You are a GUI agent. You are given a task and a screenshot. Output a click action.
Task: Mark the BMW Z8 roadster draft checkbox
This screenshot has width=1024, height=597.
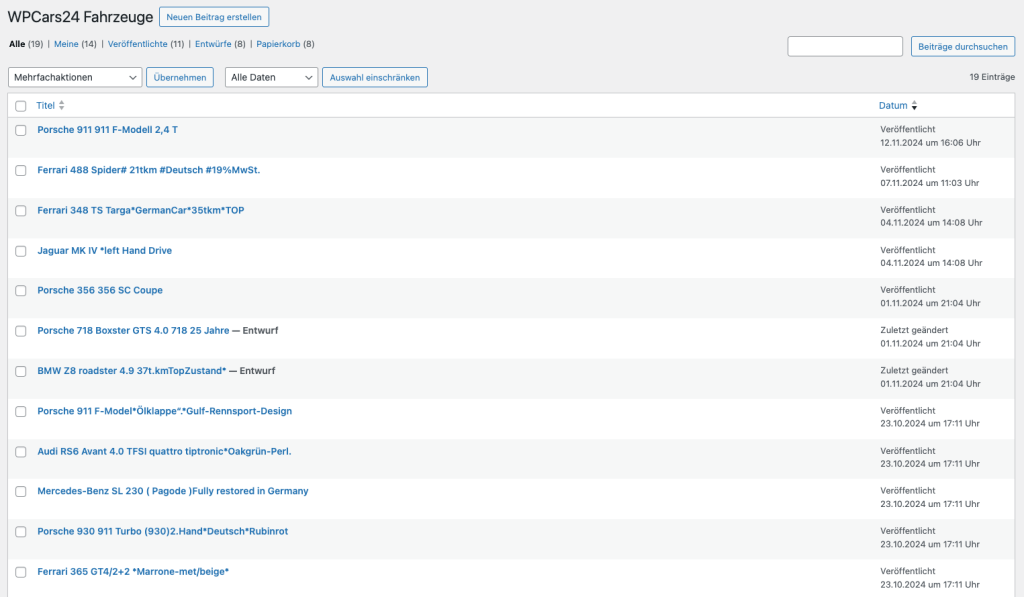tap(21, 371)
